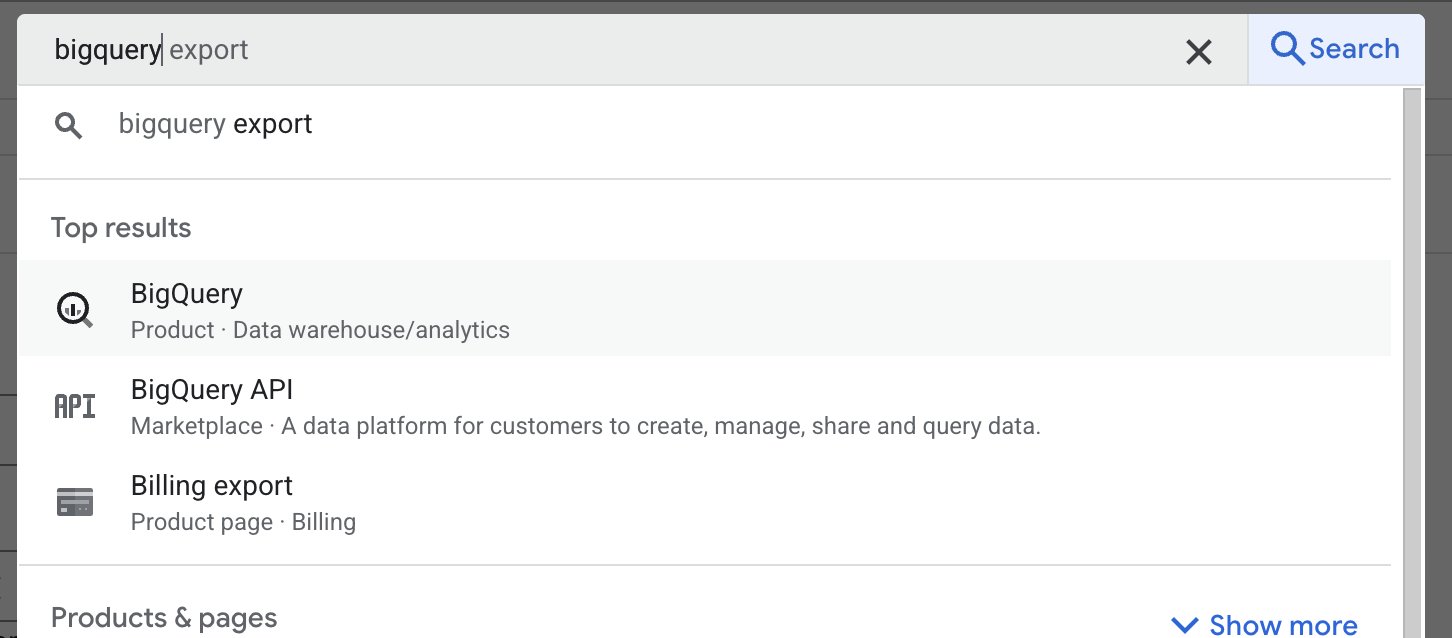This screenshot has height=638, width=1452.
Task: Click the Marketplace description under BigQuery API
Action: click(585, 427)
